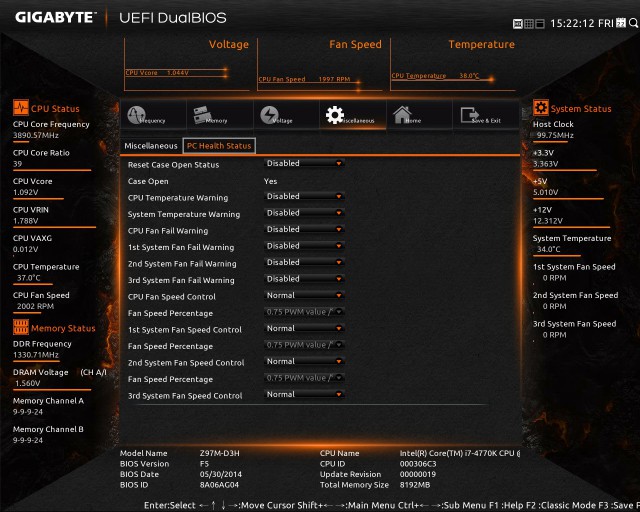
Task: Click the DDR Frequency 1330.71MHz value
Action: click(x=36, y=355)
